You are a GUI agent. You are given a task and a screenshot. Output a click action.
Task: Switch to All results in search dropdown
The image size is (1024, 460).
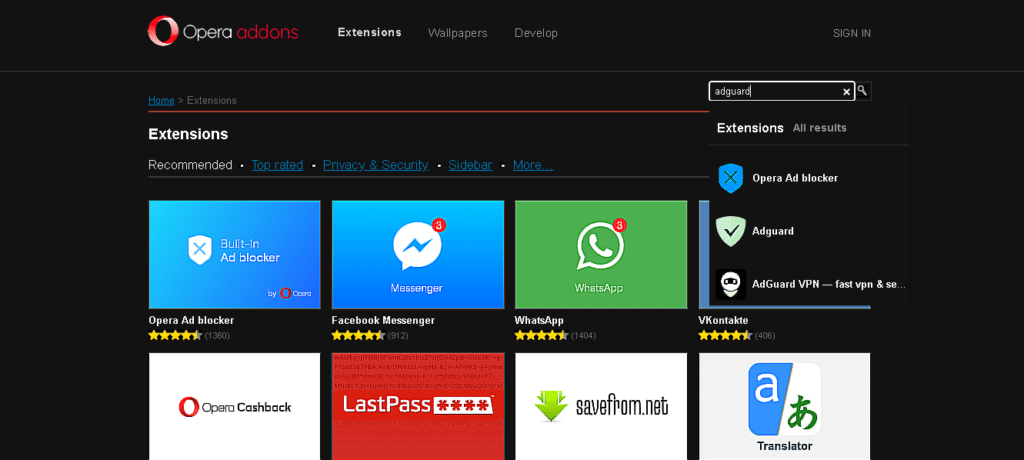click(820, 128)
